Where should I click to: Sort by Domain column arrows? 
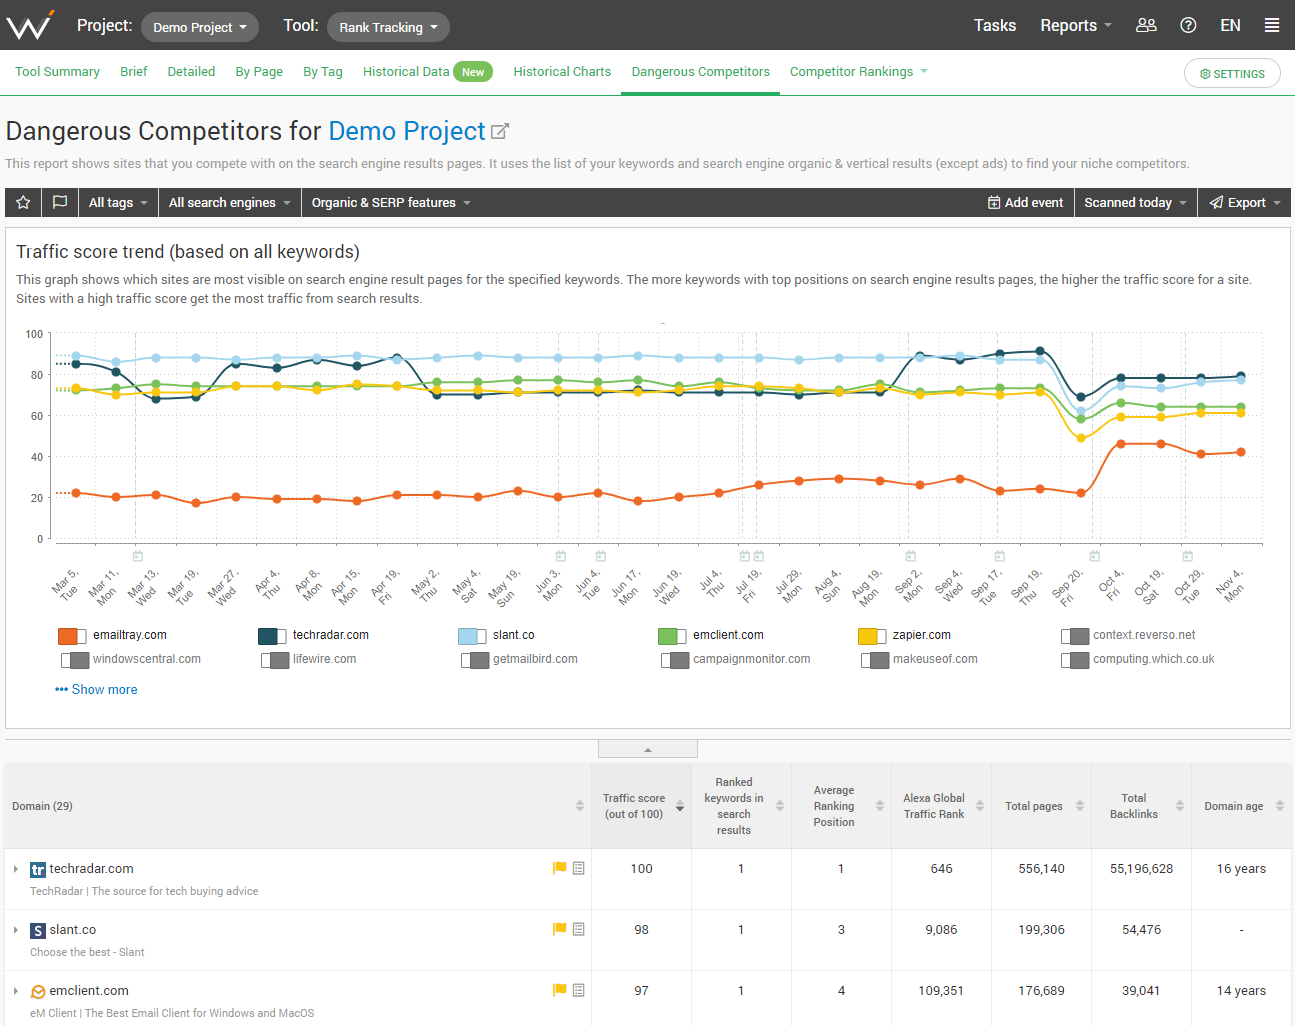coord(580,806)
